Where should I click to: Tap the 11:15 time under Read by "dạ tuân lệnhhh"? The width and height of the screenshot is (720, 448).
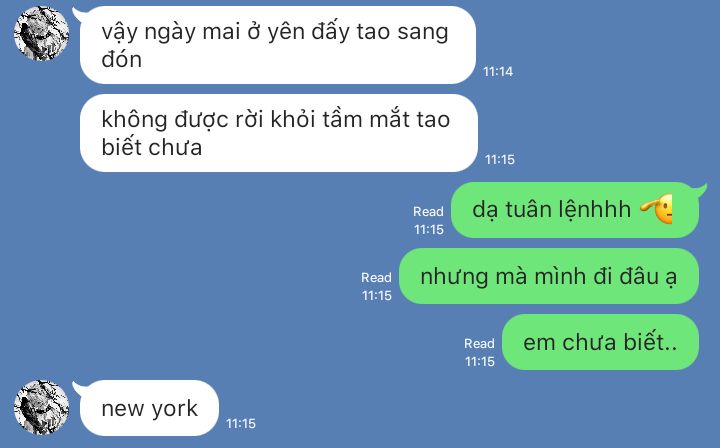[429, 230]
